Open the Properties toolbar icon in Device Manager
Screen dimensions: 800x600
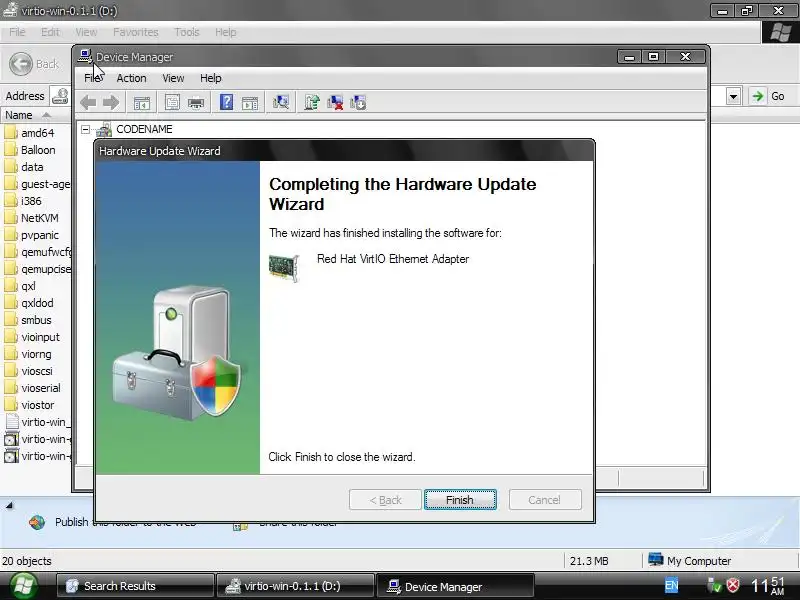(172, 103)
